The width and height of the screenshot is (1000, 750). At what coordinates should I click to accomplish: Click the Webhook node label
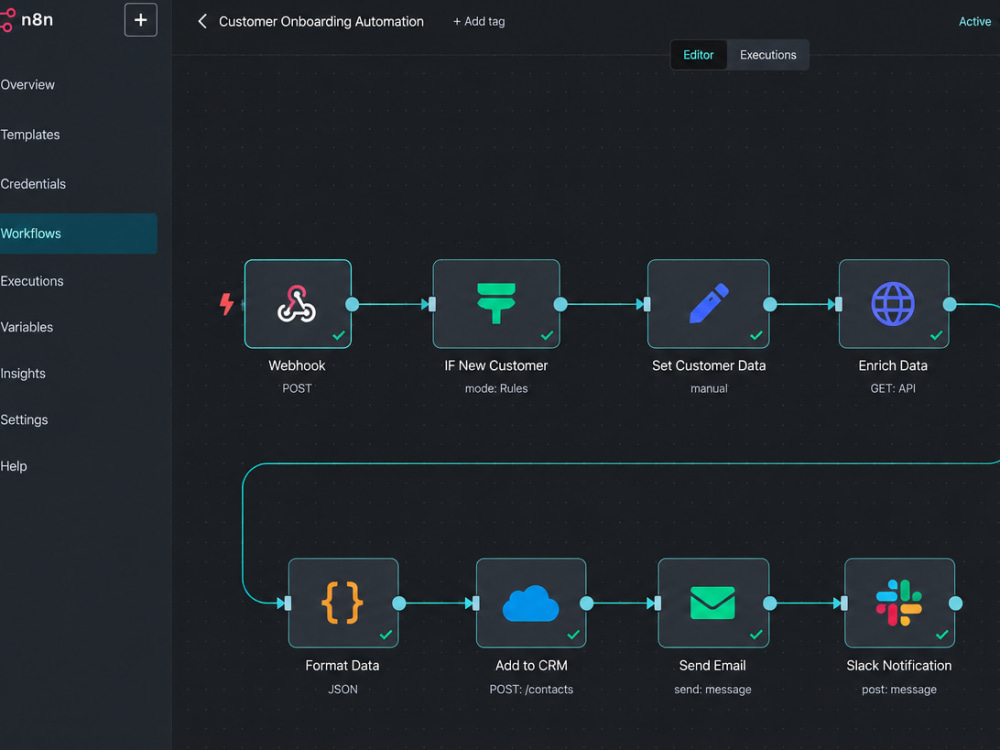click(x=297, y=365)
